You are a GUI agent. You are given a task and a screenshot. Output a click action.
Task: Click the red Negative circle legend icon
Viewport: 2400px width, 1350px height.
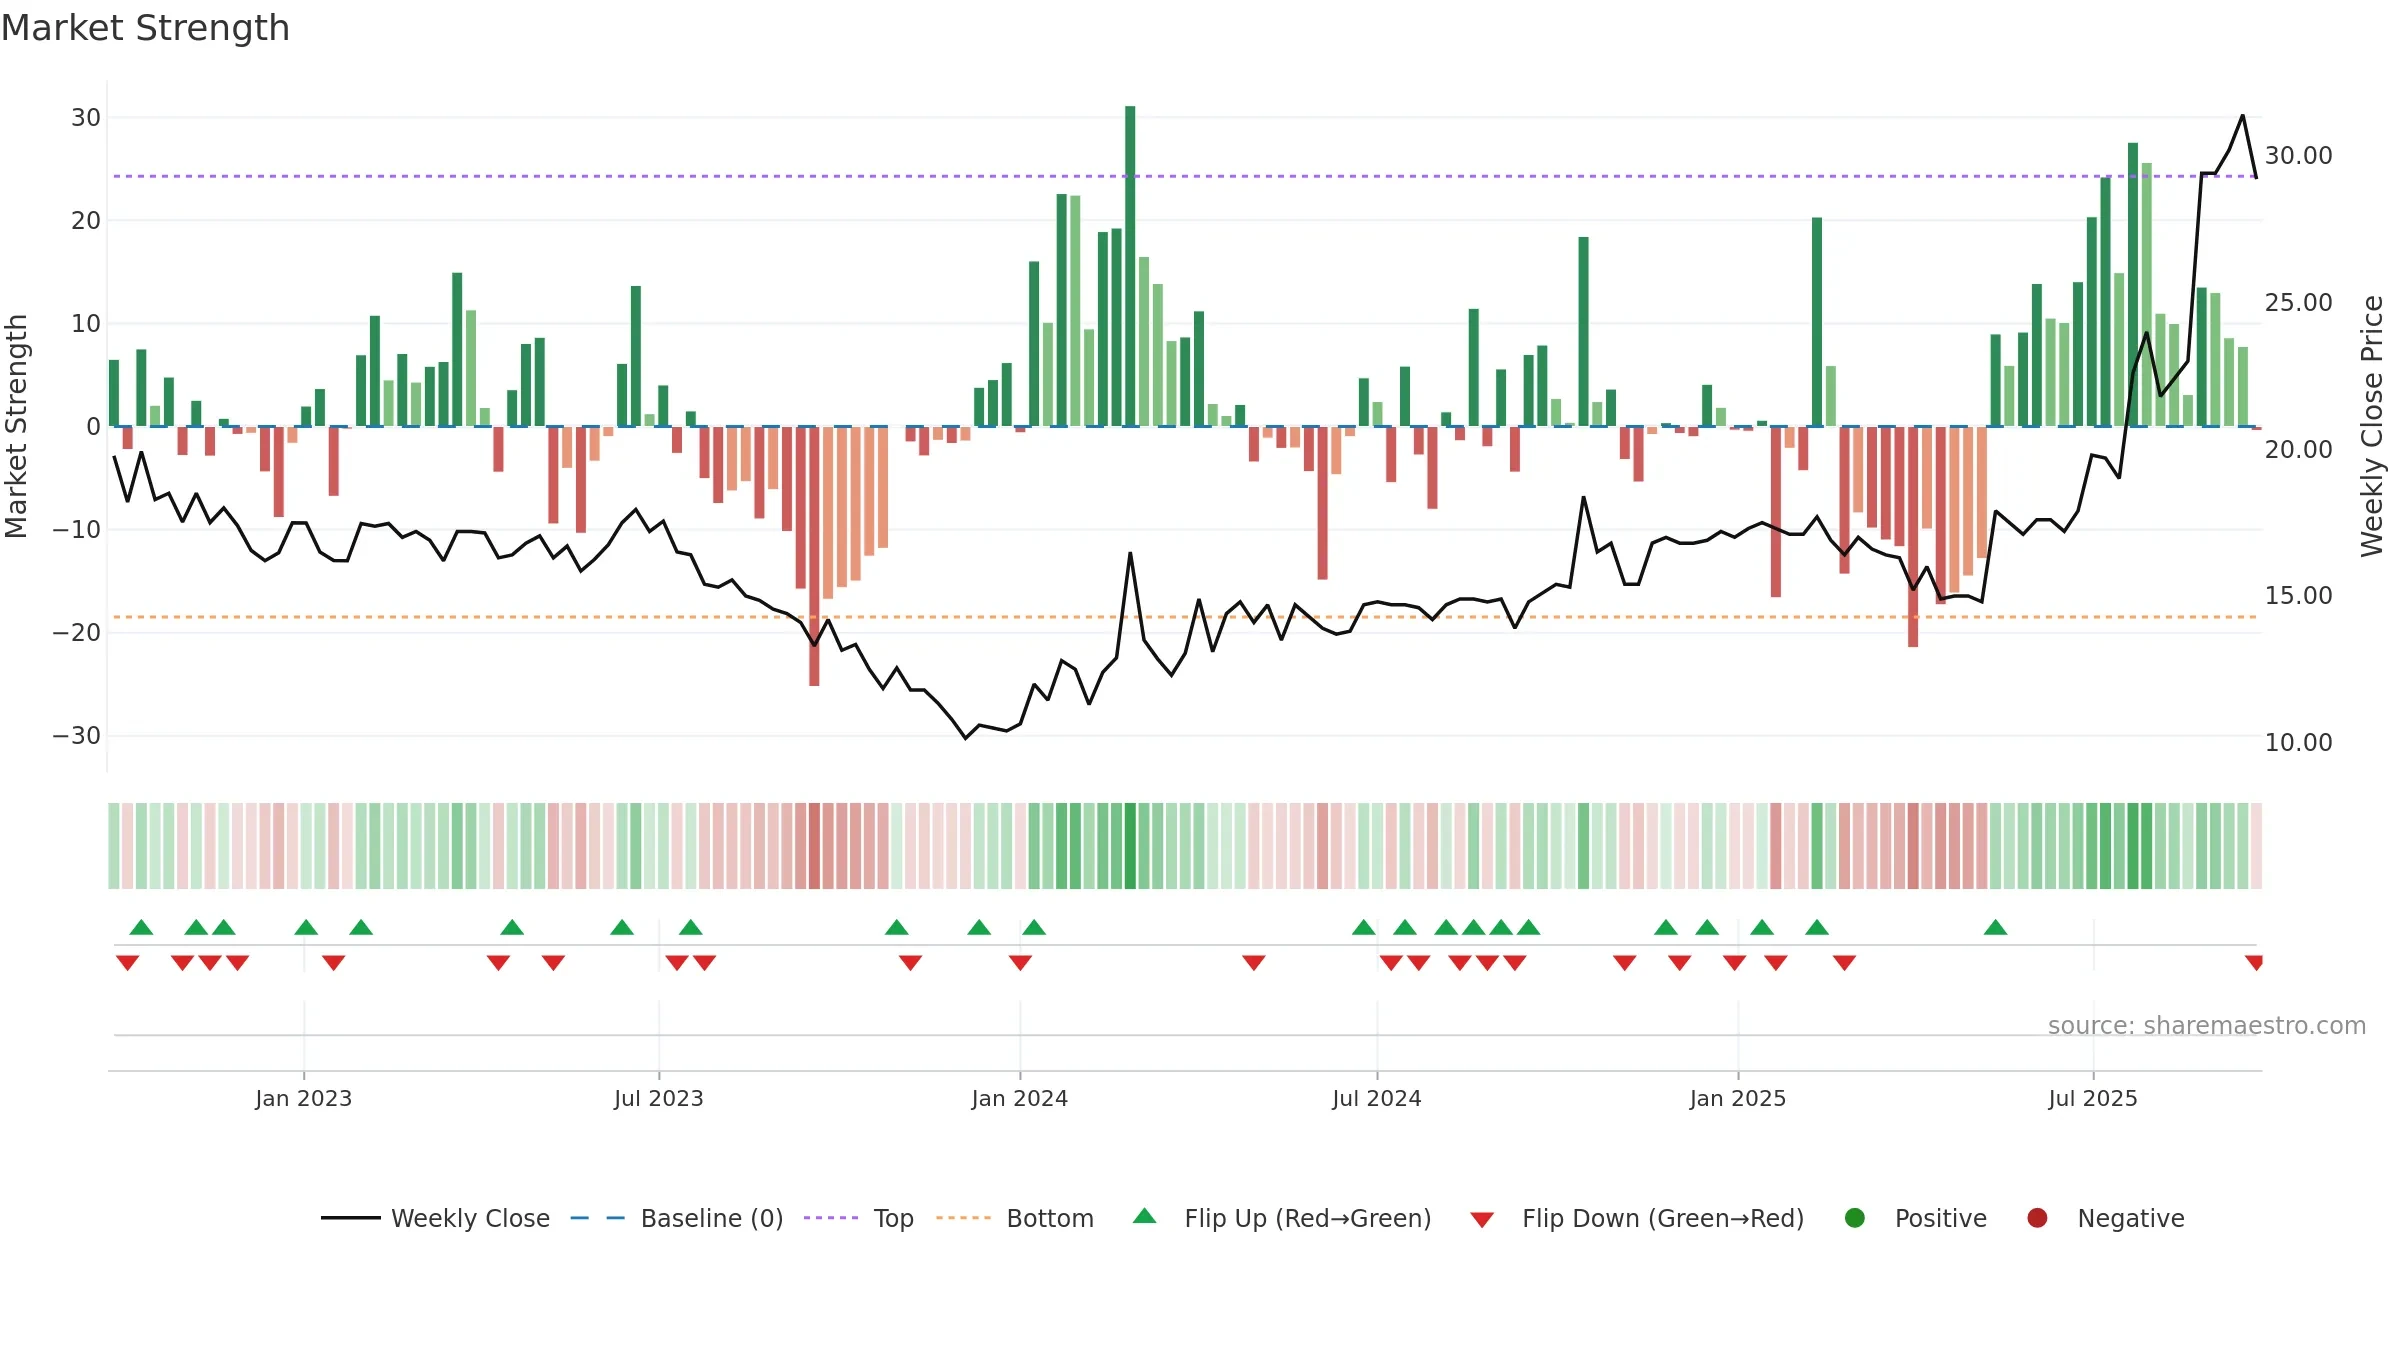click(x=2037, y=1218)
